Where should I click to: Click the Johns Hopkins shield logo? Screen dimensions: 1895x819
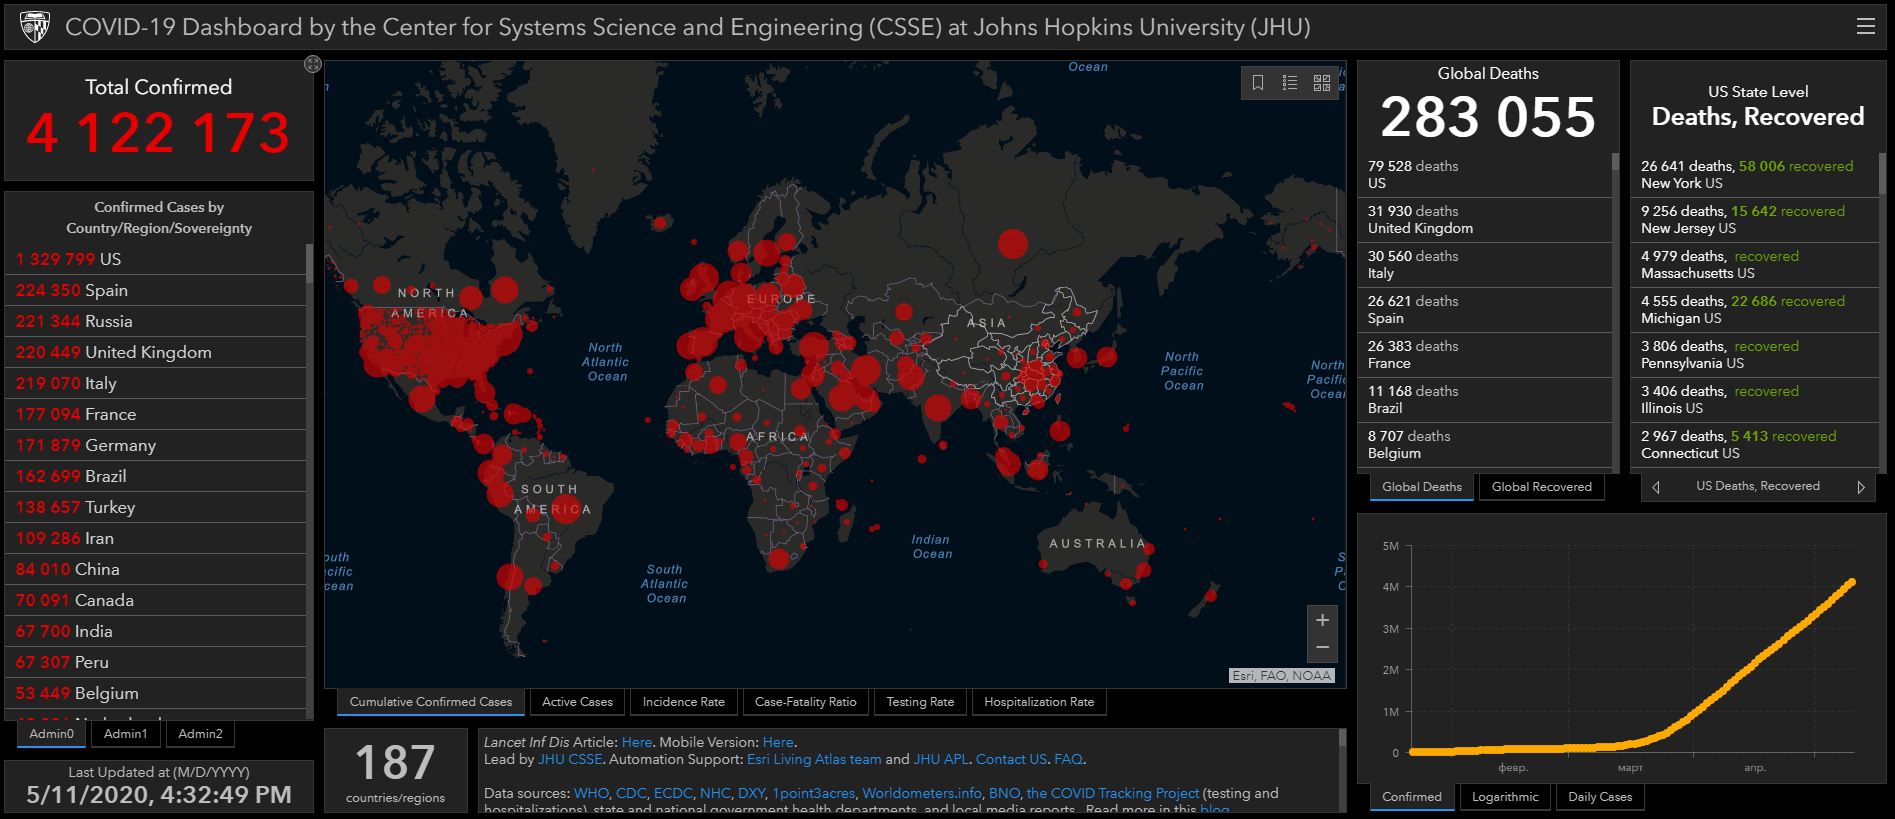(x=34, y=27)
